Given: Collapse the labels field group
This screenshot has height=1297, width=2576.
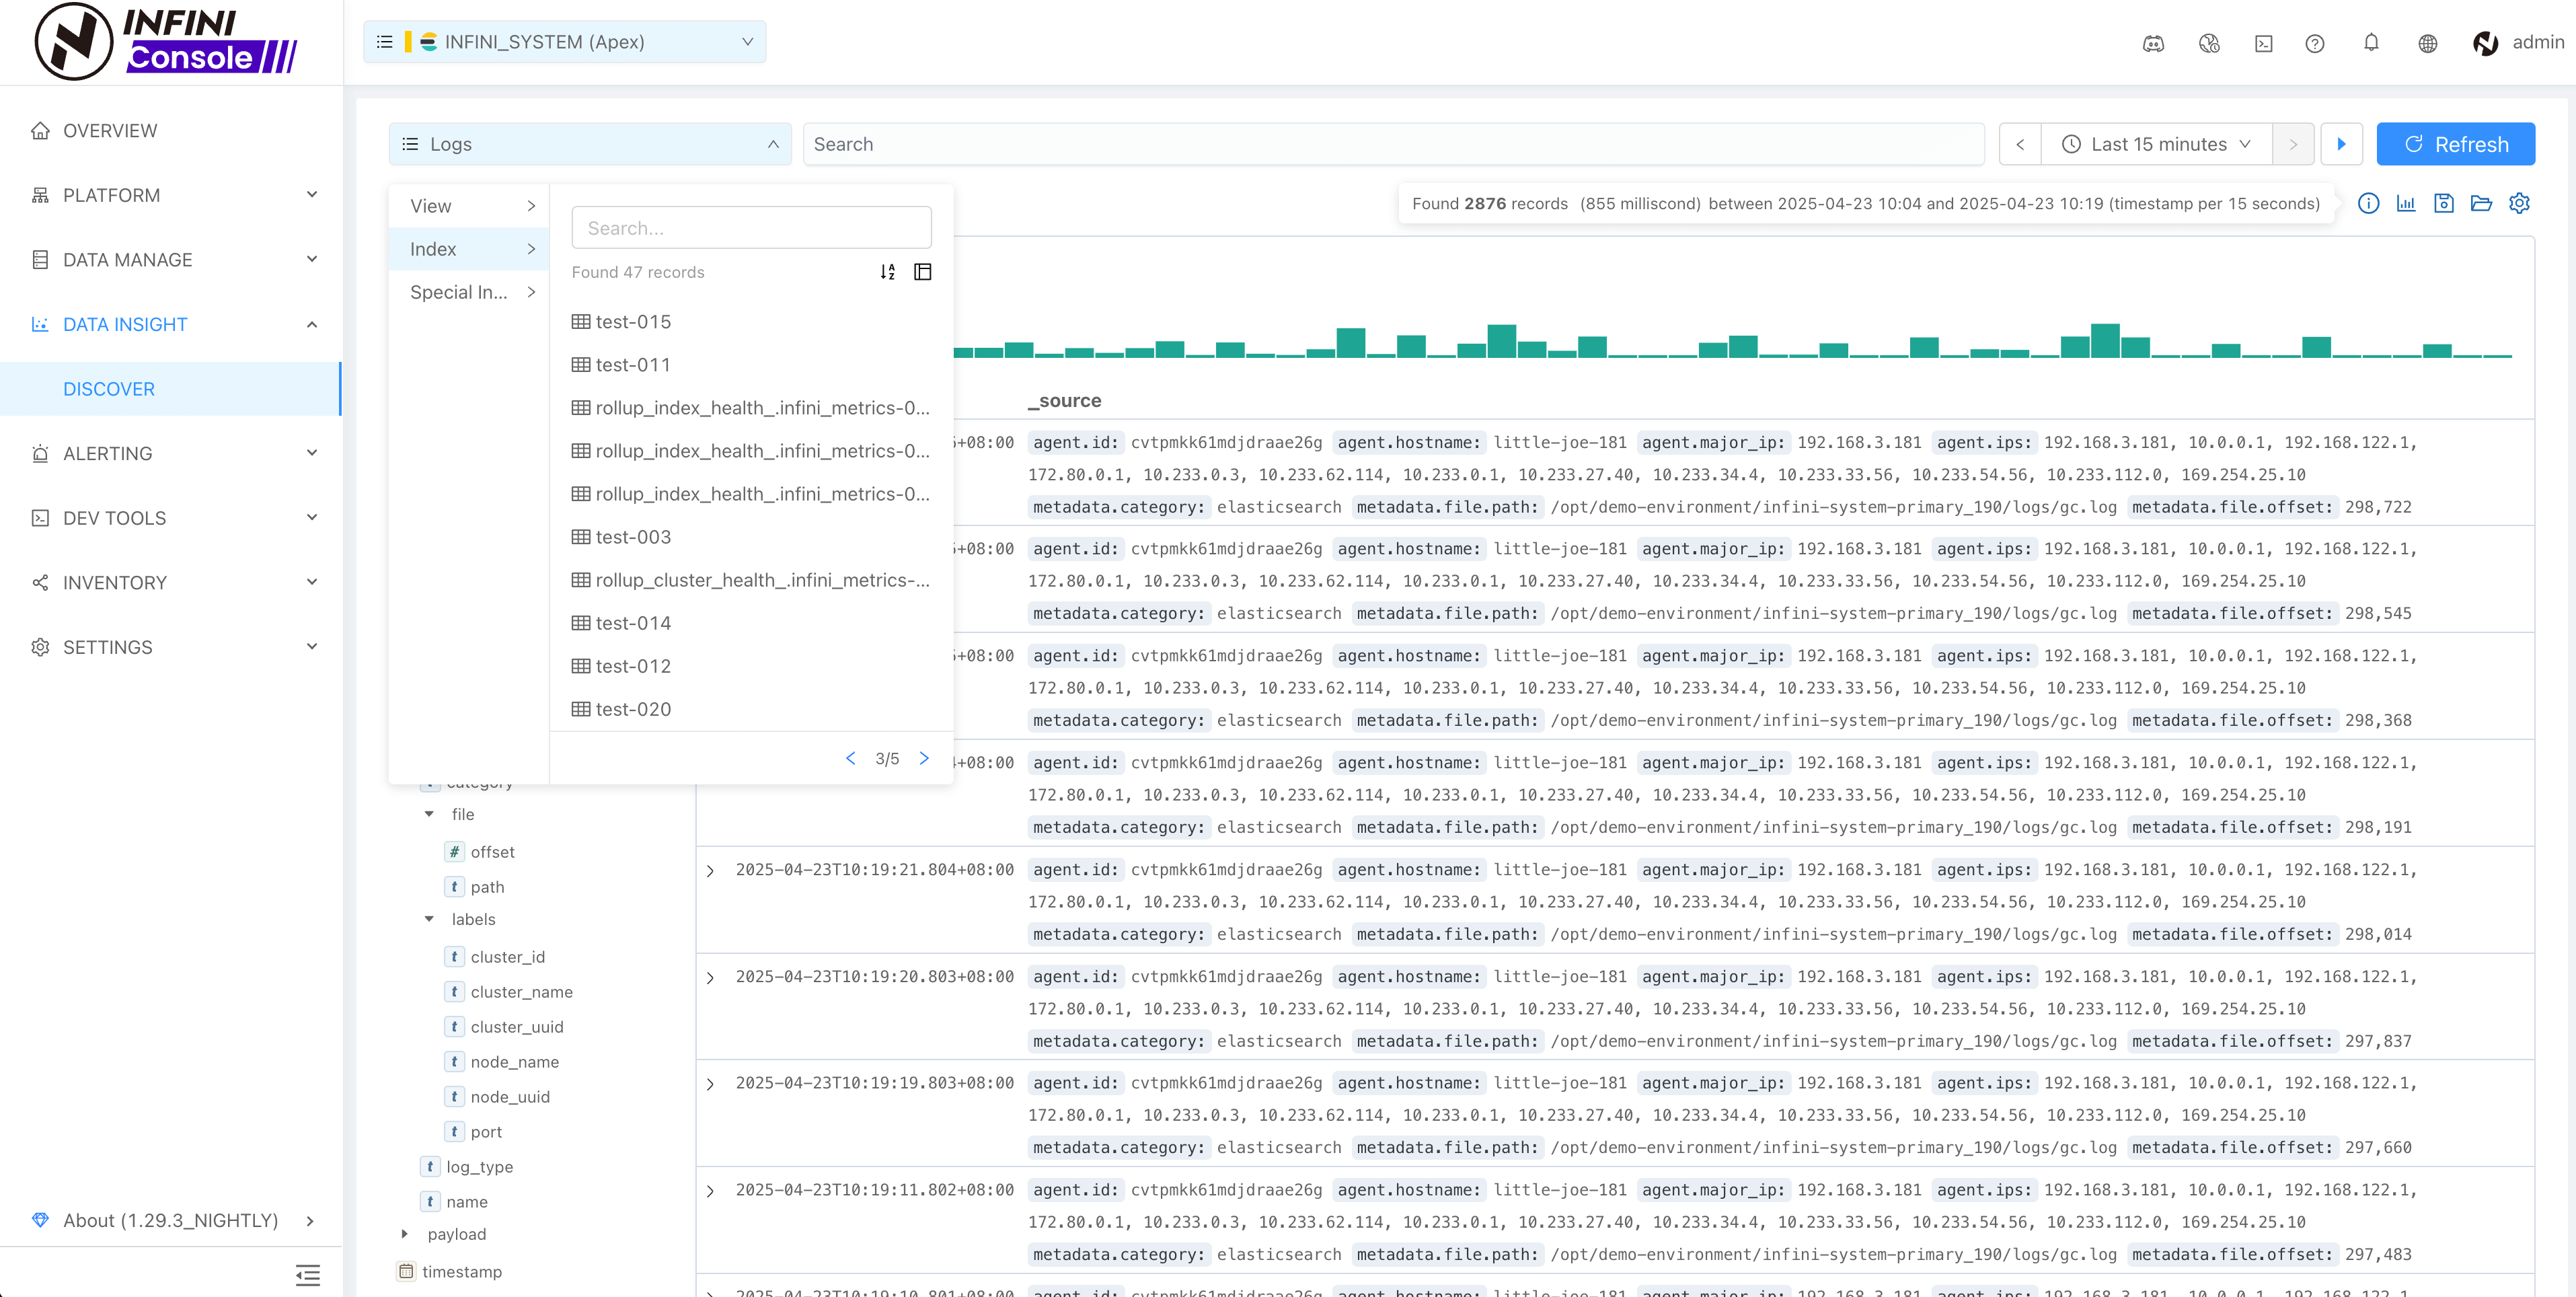Looking at the screenshot, I should coord(429,919).
